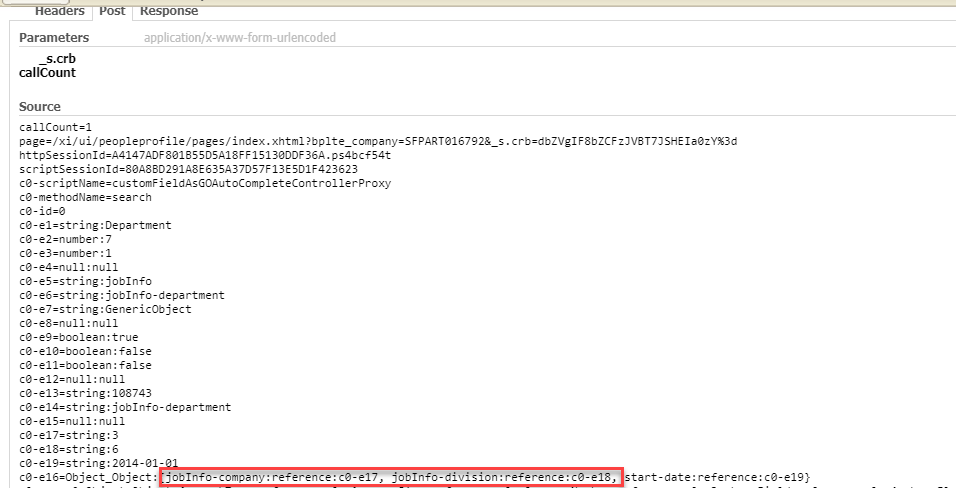Switch to the Headers tab
956x488 pixels.
[x=59, y=11]
